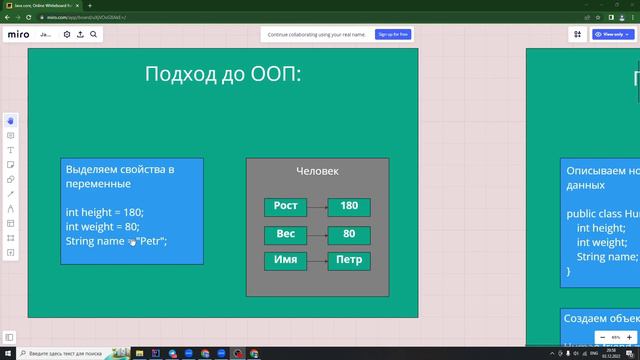Focus the miro.com address bar
Screen dimensions: 640x360
tap(310, 18)
